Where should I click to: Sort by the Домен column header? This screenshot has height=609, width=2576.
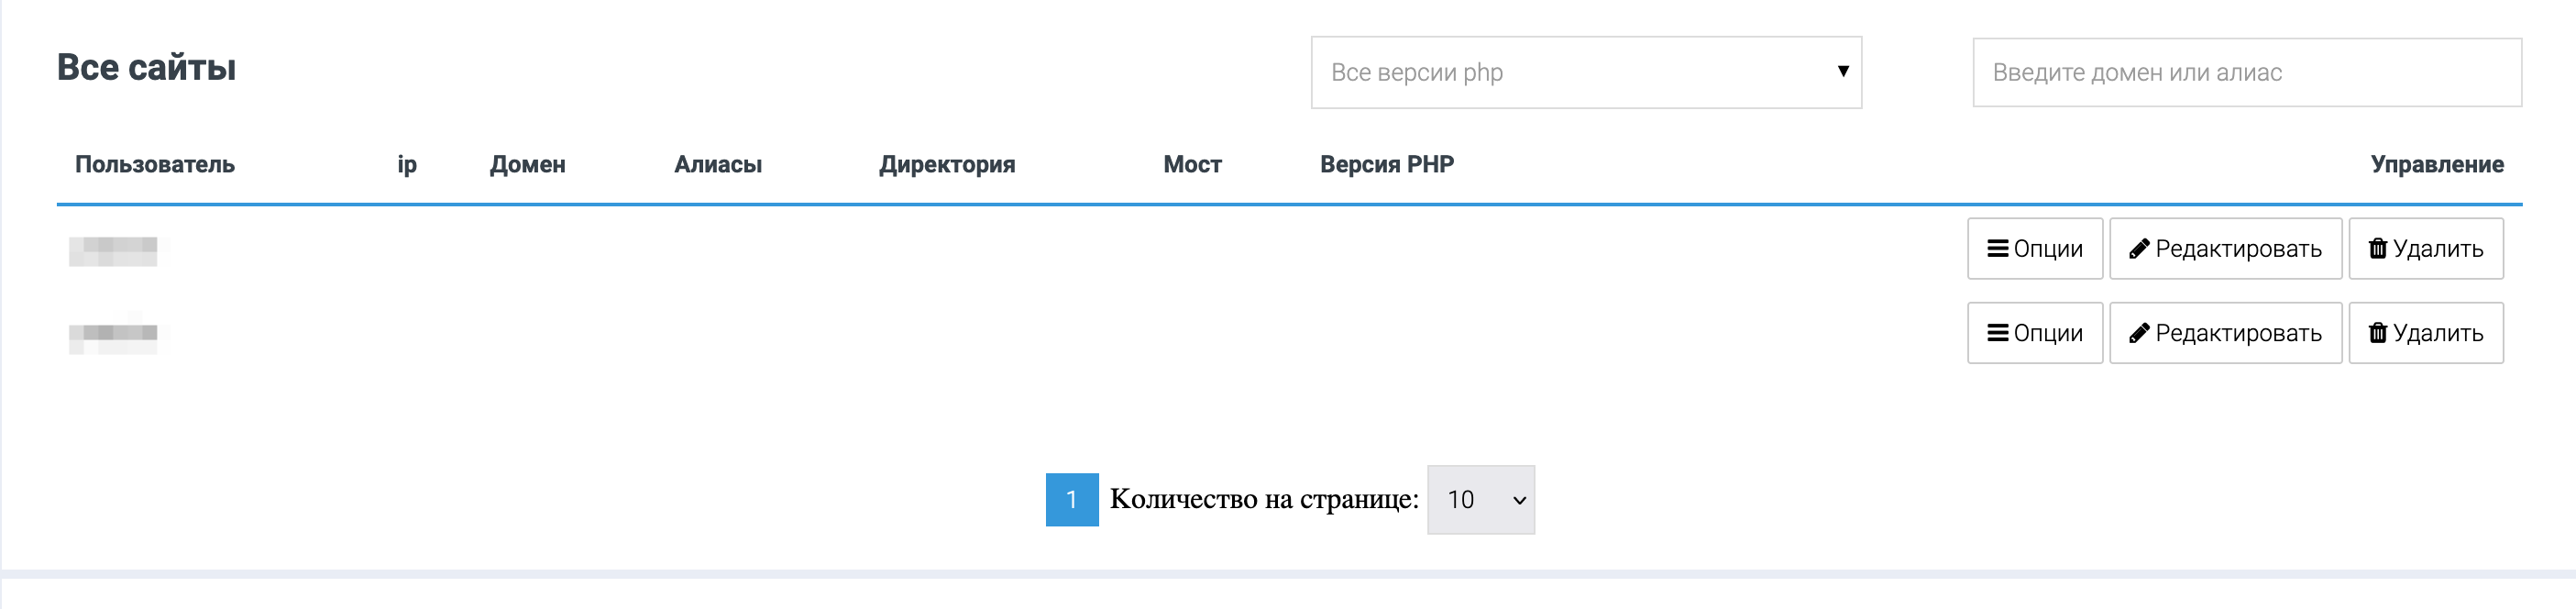click(528, 164)
